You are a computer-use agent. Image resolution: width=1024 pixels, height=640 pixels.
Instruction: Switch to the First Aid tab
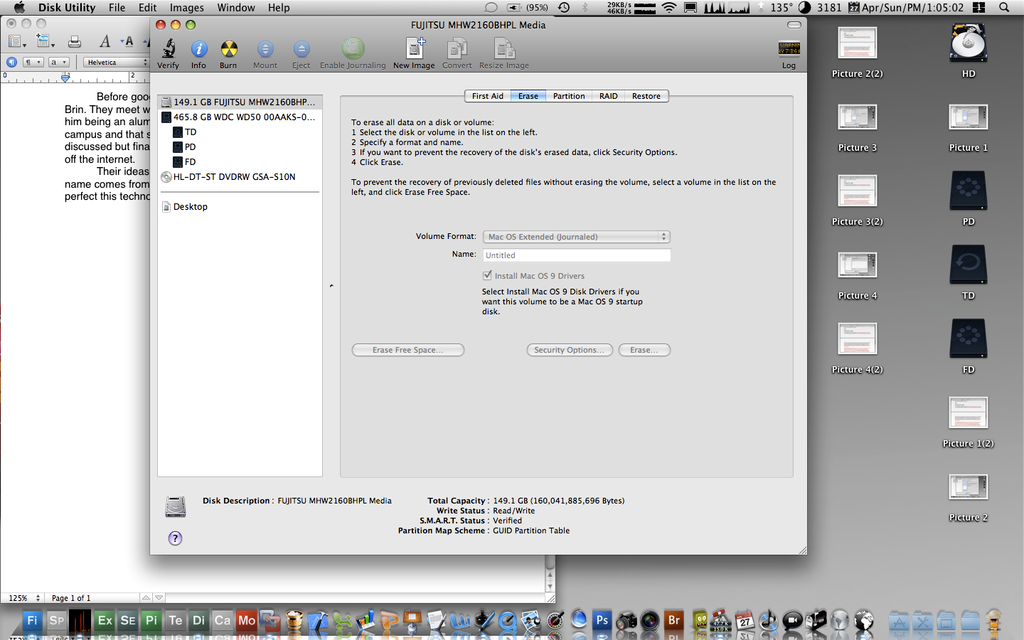[x=487, y=96]
